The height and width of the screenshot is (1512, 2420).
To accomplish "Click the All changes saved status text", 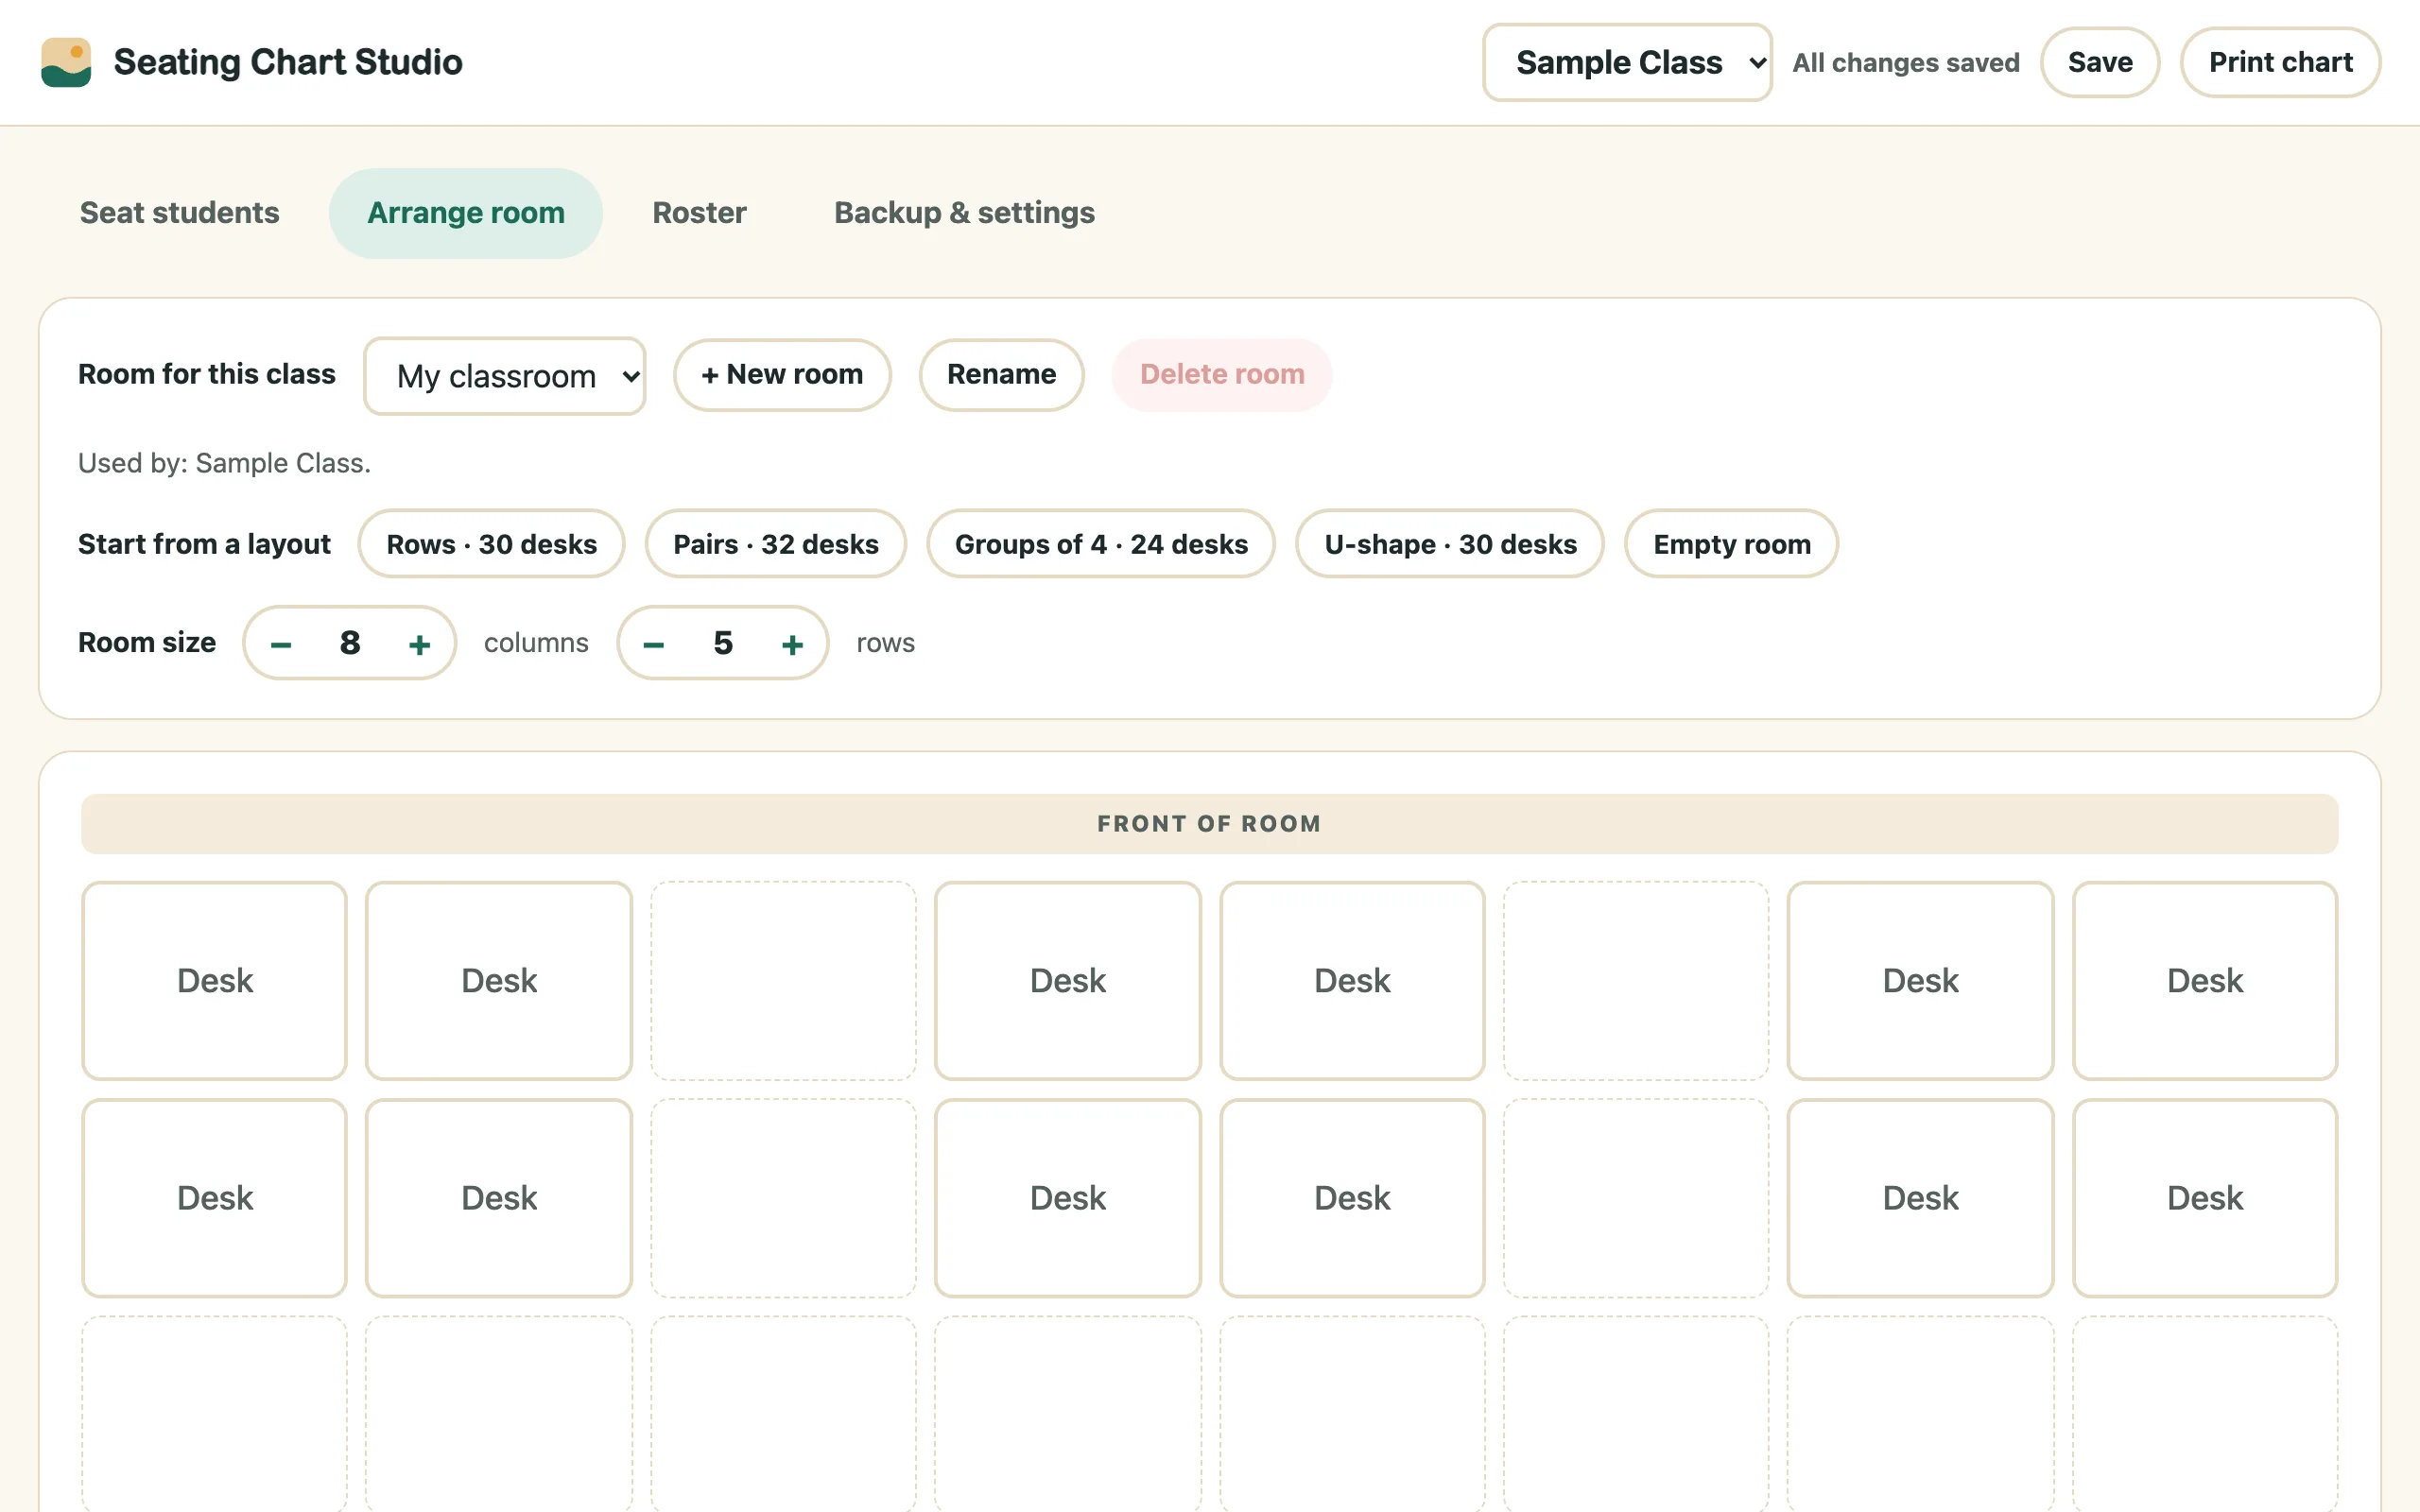I will tap(1906, 63).
